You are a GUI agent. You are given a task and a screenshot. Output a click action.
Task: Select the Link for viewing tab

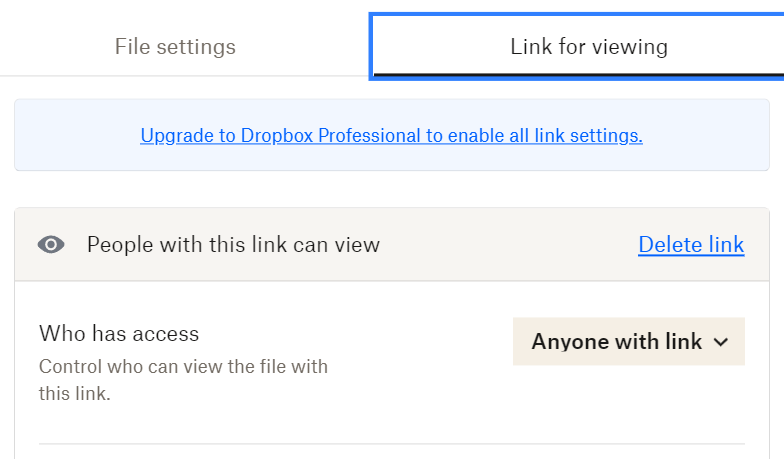point(588,46)
